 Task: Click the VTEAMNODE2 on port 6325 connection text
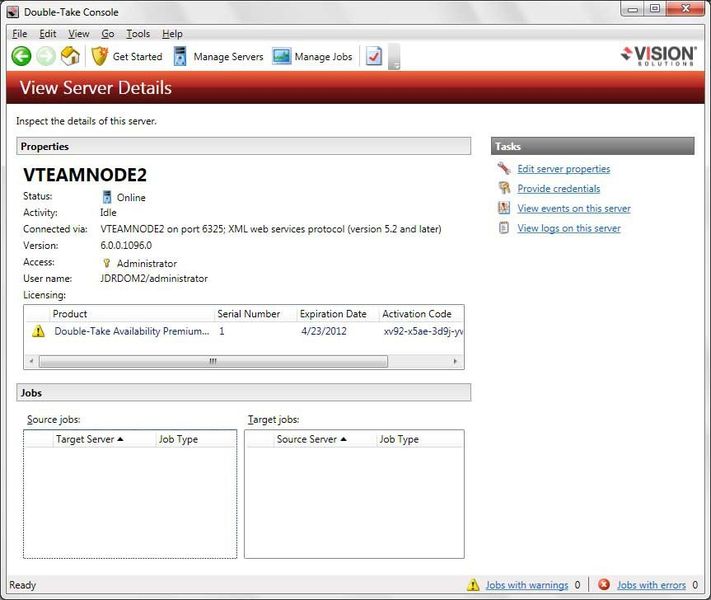click(271, 229)
